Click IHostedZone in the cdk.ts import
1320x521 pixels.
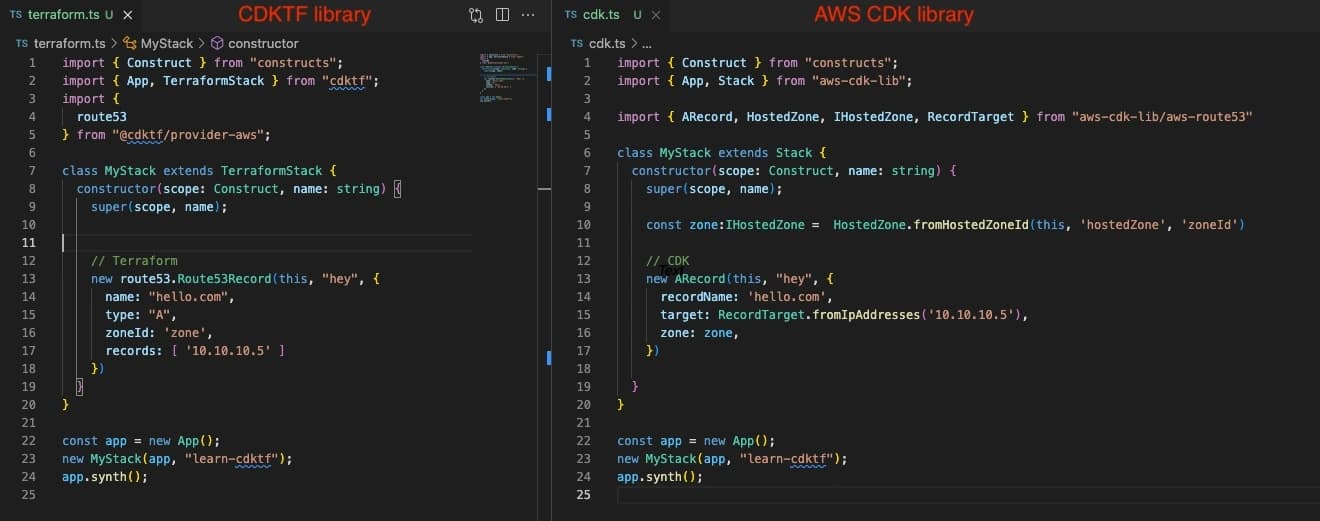tap(875, 116)
